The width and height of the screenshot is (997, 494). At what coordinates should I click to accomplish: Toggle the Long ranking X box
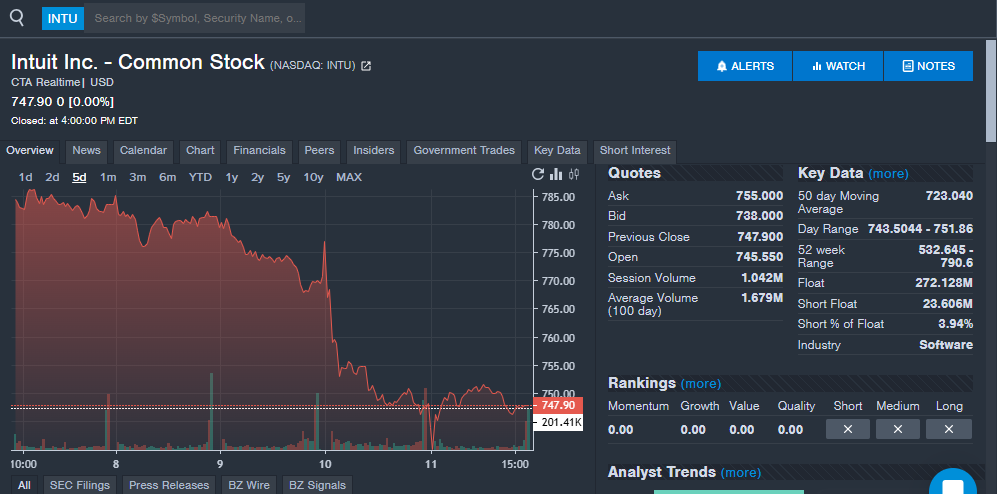[x=949, y=429]
